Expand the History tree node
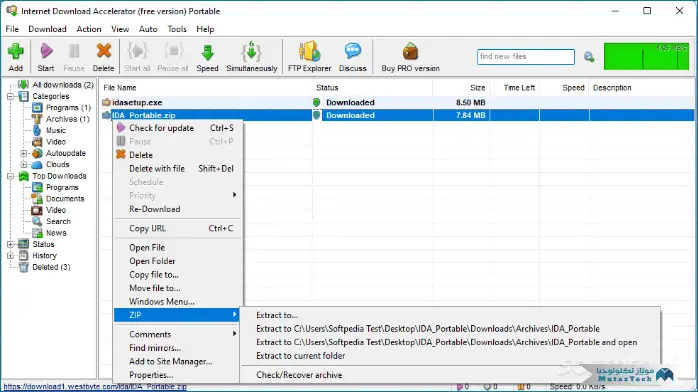This screenshot has height=392, width=698. coord(10,256)
